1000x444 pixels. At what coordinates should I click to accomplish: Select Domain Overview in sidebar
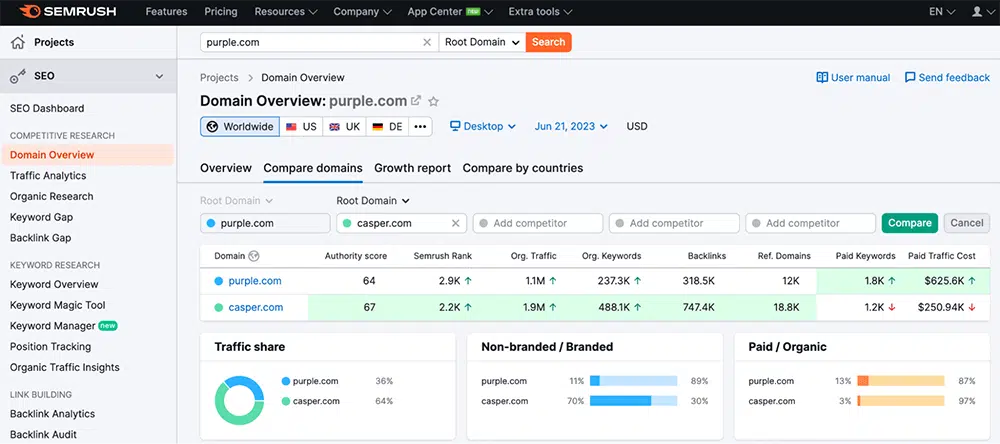(87, 155)
